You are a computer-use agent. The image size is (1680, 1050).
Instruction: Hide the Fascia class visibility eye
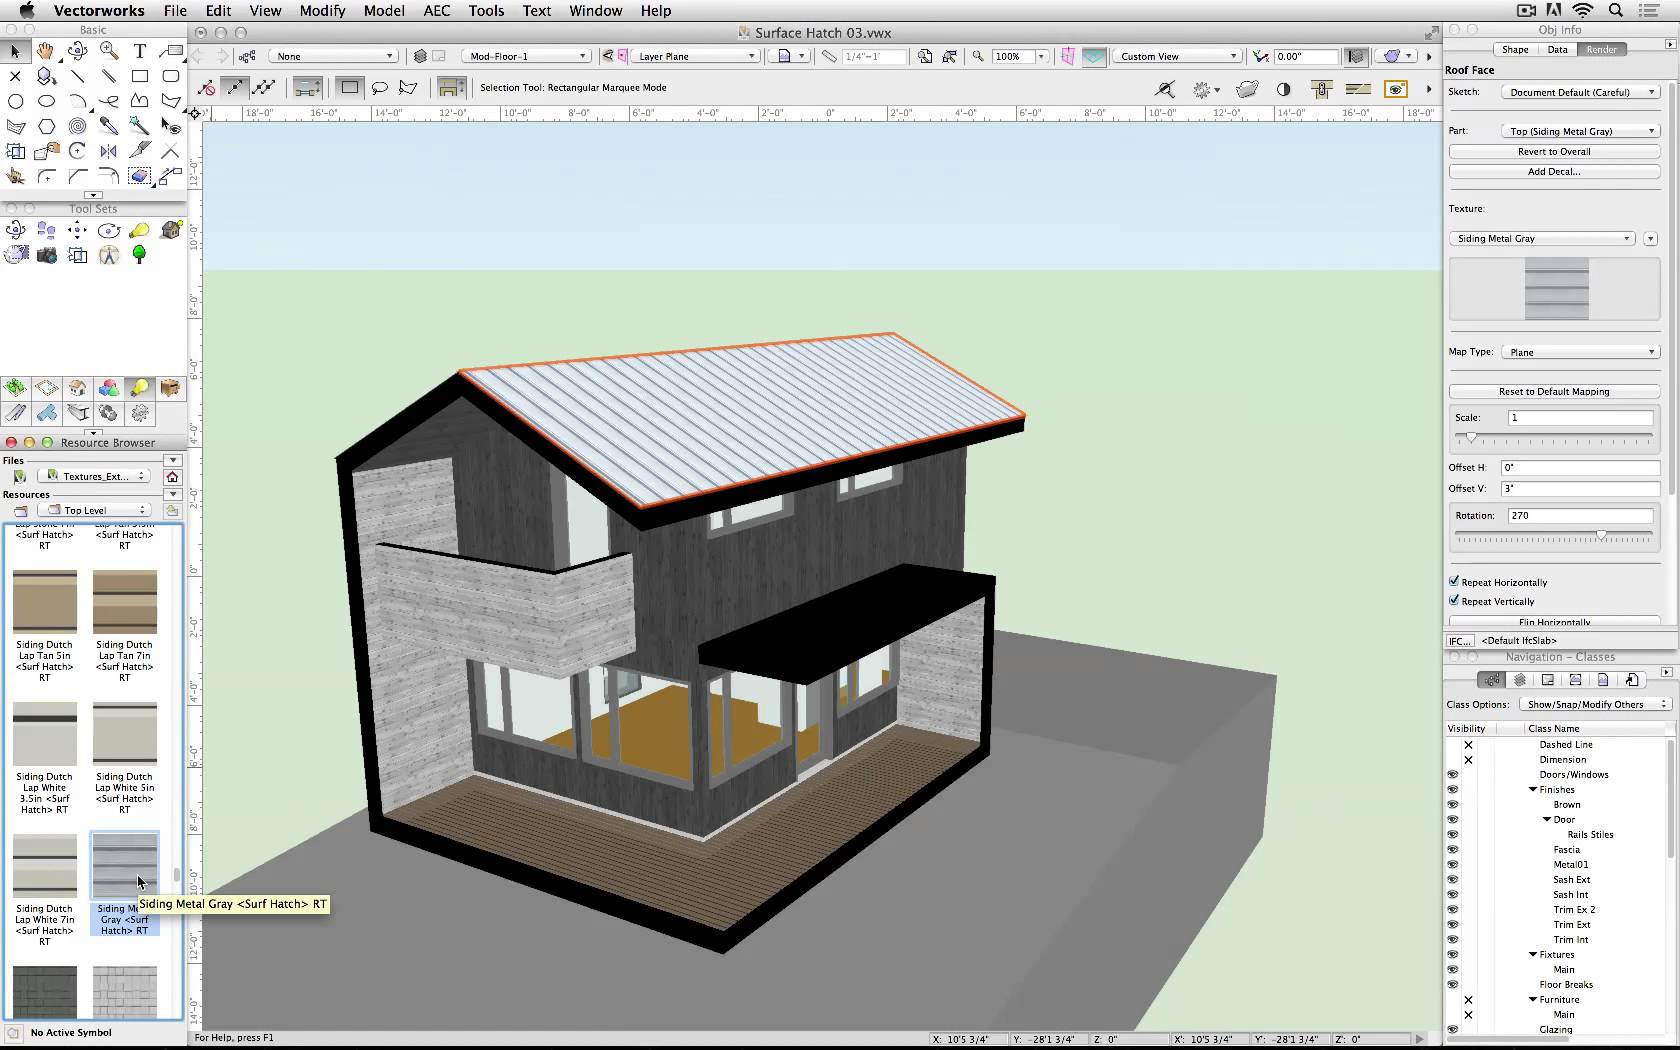pyautogui.click(x=1453, y=849)
